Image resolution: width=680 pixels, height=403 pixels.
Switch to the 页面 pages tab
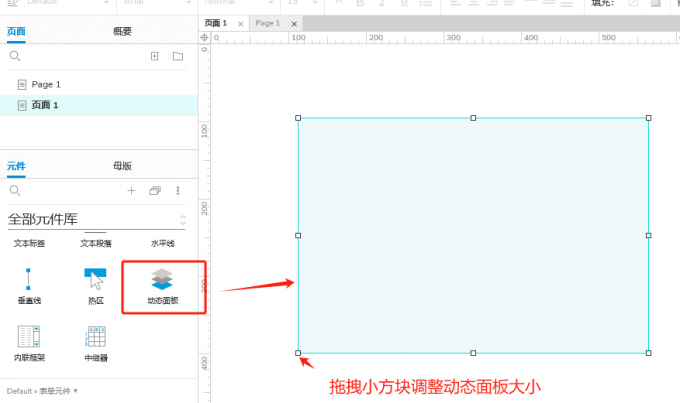[x=16, y=31]
